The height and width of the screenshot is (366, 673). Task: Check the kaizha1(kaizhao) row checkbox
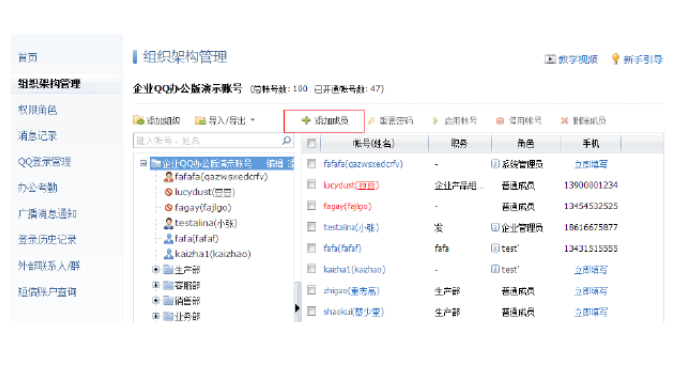click(x=312, y=269)
